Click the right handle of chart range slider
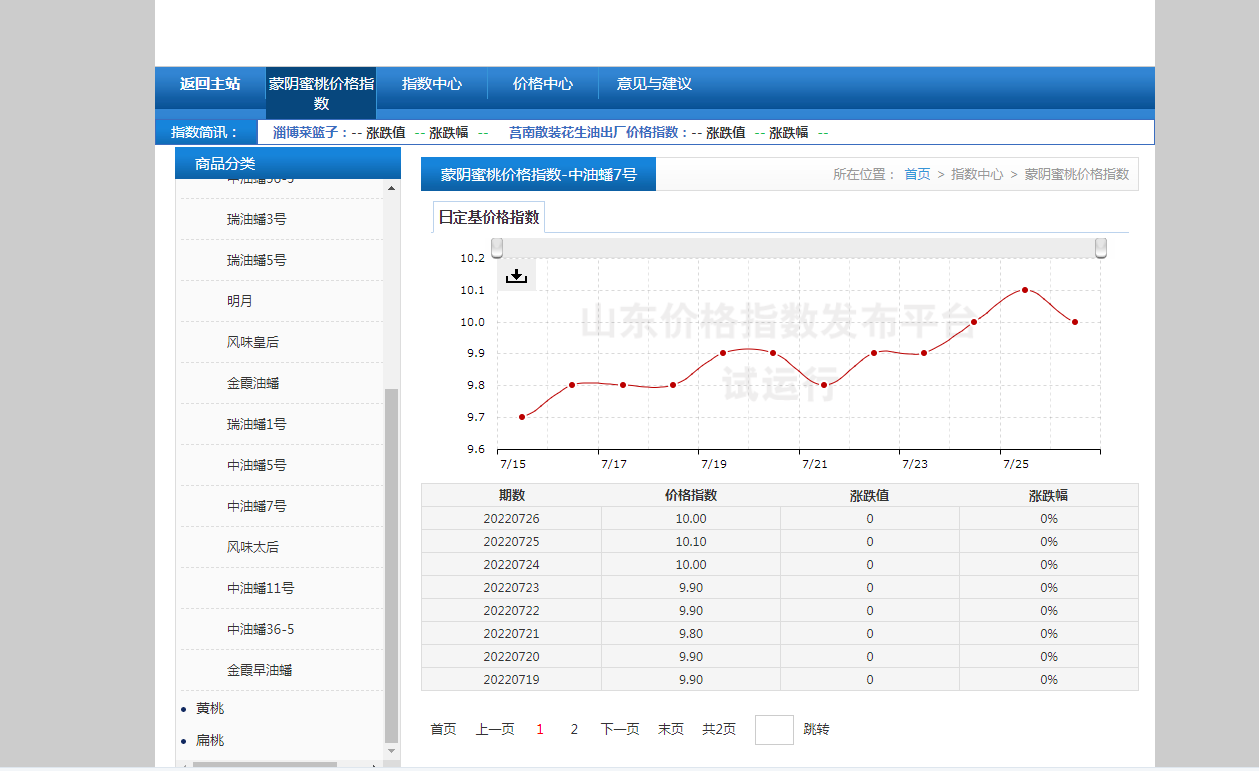This screenshot has height=771, width=1259. [1101, 248]
